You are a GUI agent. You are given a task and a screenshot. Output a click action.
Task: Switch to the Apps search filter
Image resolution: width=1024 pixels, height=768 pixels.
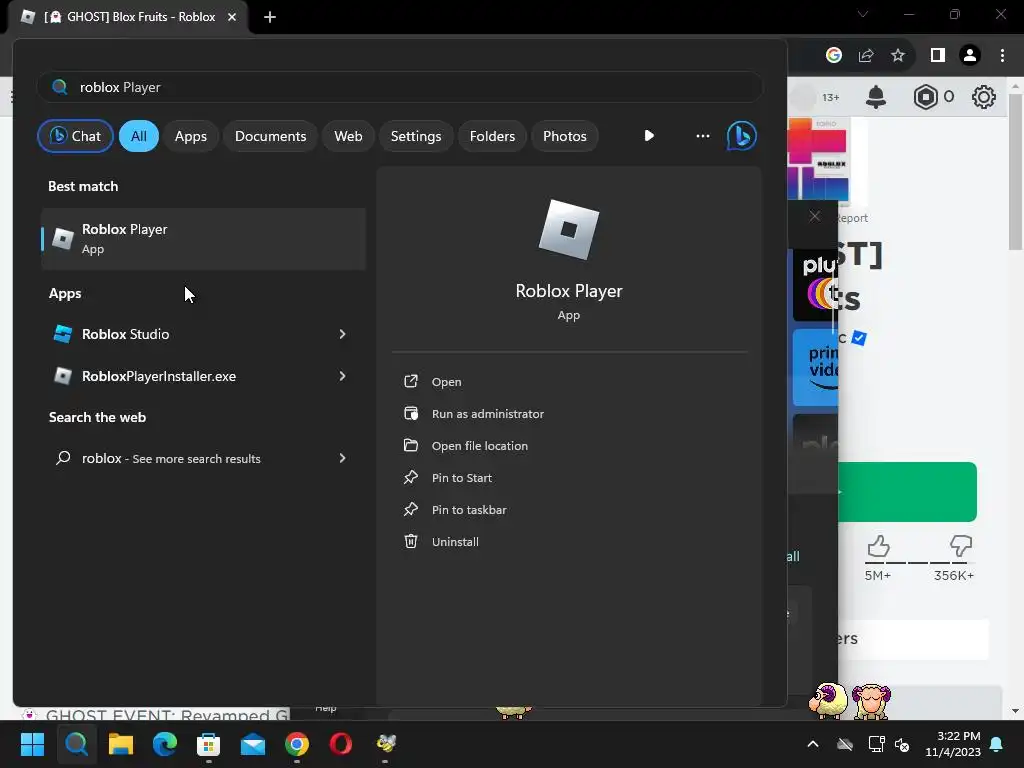pyautogui.click(x=191, y=136)
